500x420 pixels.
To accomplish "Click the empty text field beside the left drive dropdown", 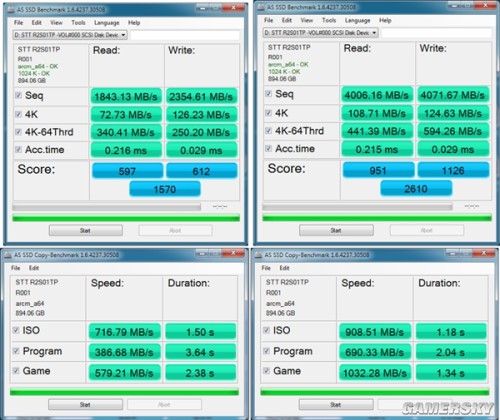I will [x=185, y=35].
